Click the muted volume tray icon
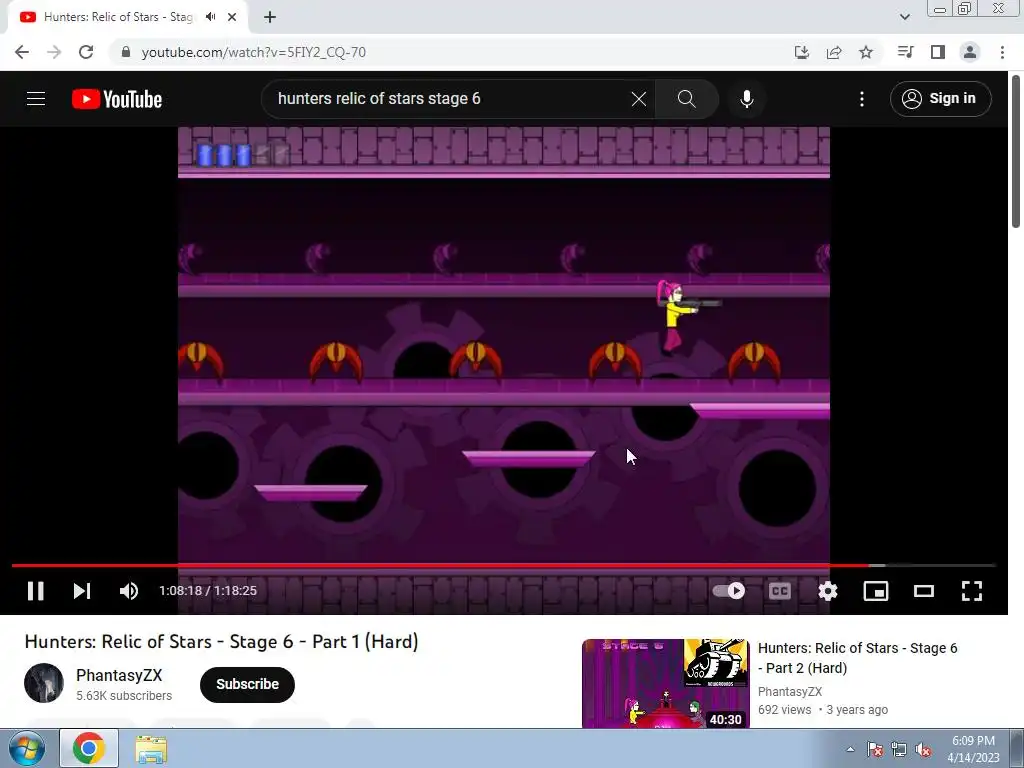 pyautogui.click(x=923, y=749)
